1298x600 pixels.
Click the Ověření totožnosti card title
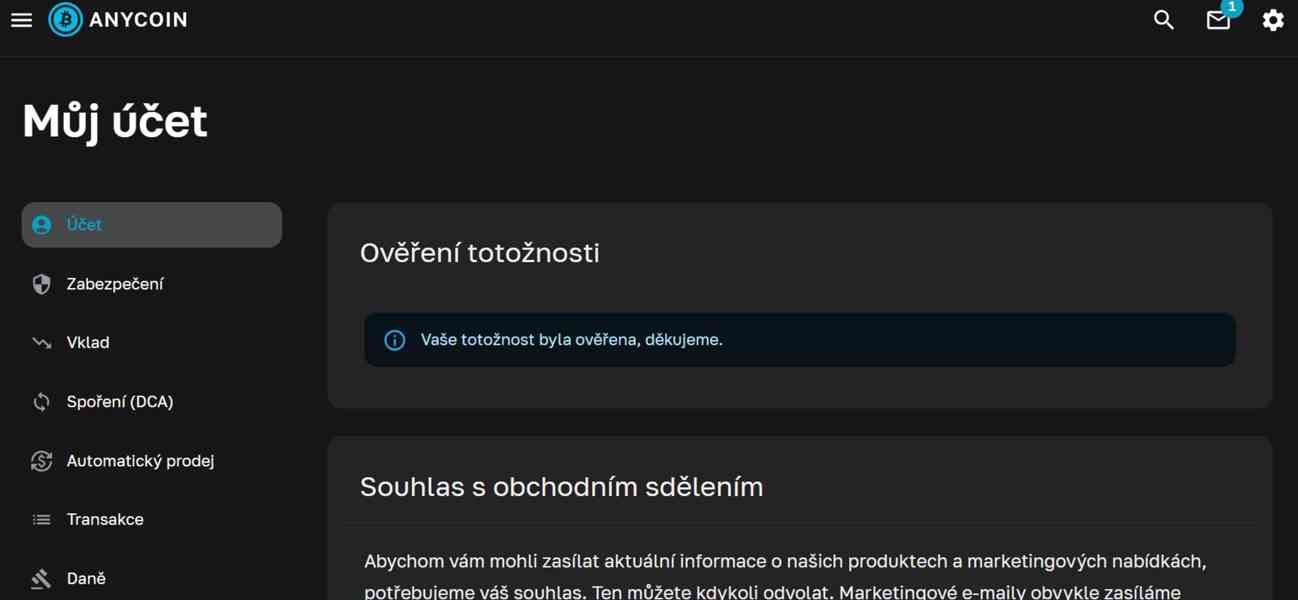[480, 253]
